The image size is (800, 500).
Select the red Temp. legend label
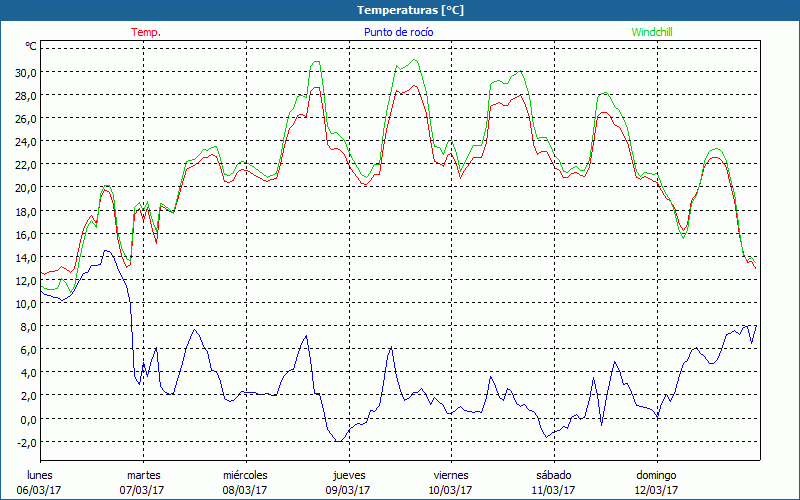(x=146, y=32)
